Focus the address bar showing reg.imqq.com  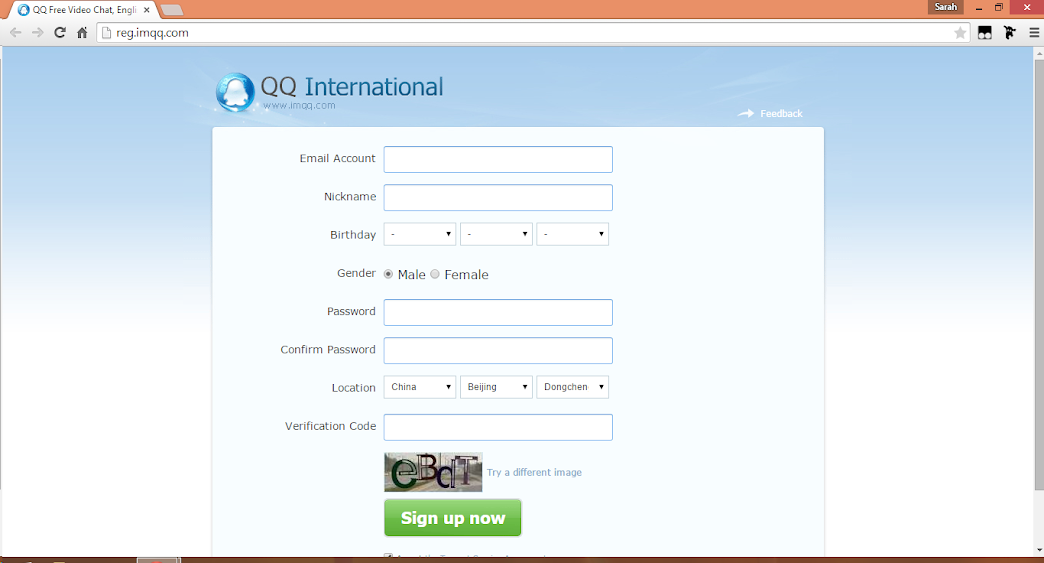point(533,33)
